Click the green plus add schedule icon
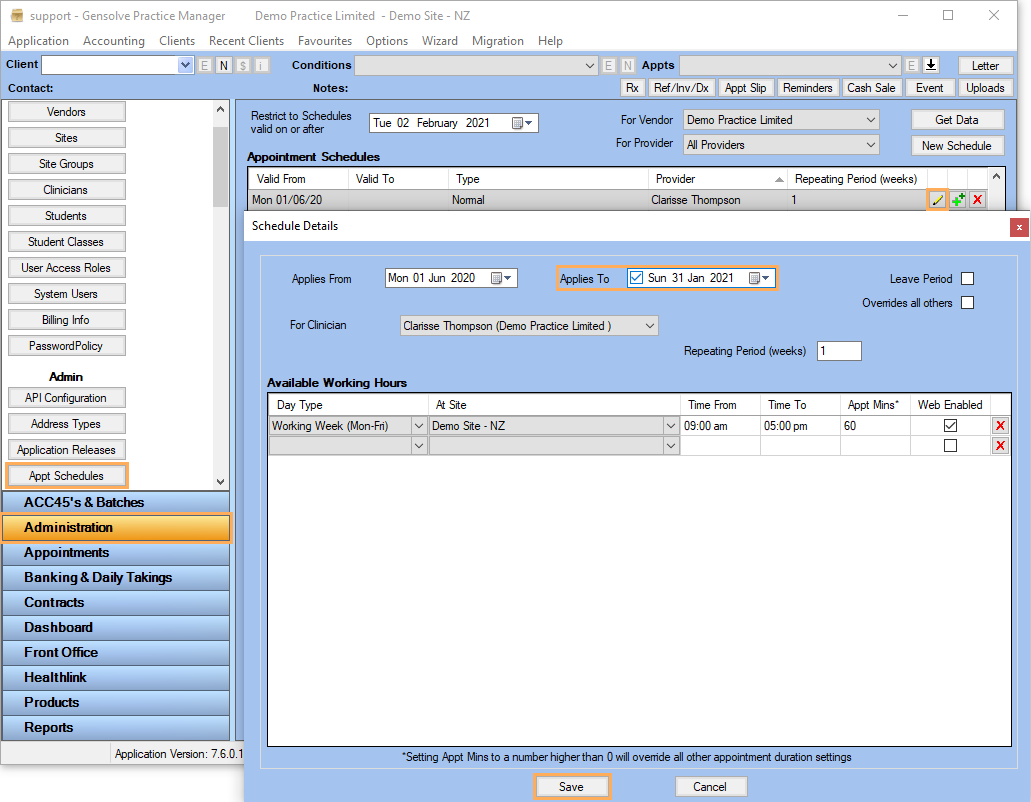The height and width of the screenshot is (802, 1031). click(x=957, y=200)
